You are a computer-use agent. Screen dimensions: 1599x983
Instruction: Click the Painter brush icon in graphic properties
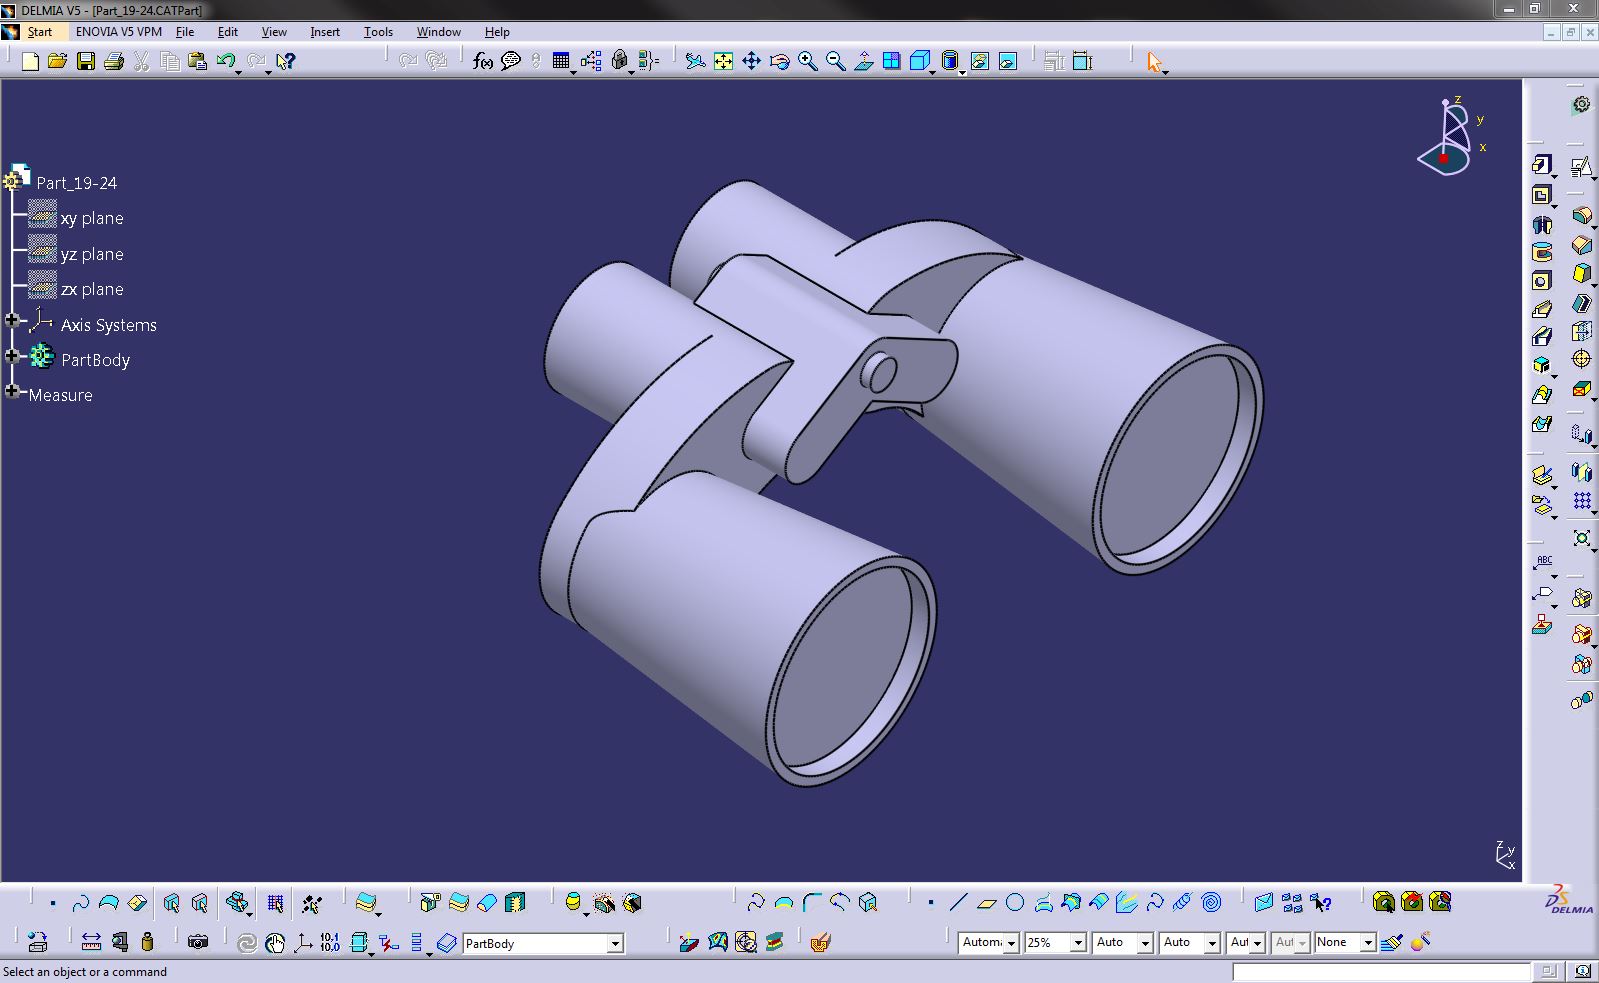click(x=1391, y=942)
